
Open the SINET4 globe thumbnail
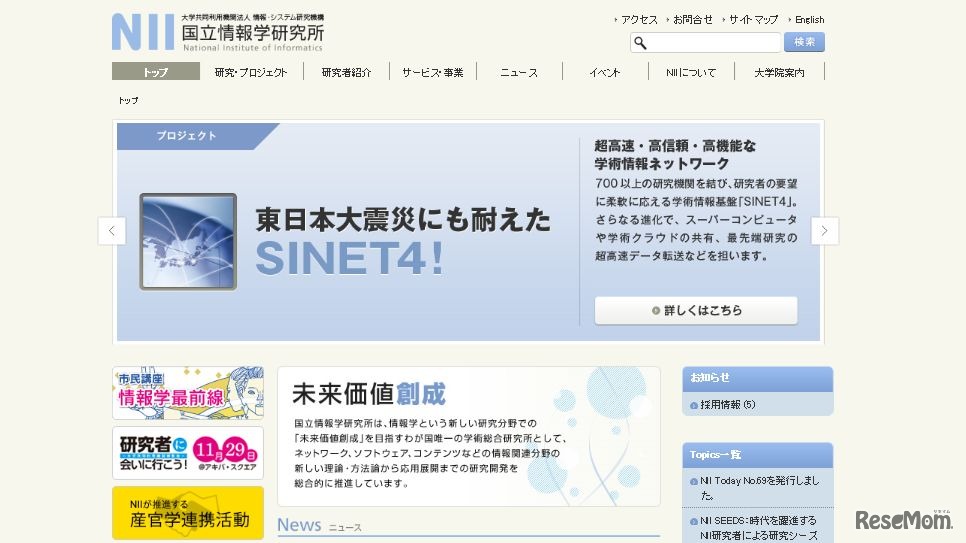click(188, 242)
